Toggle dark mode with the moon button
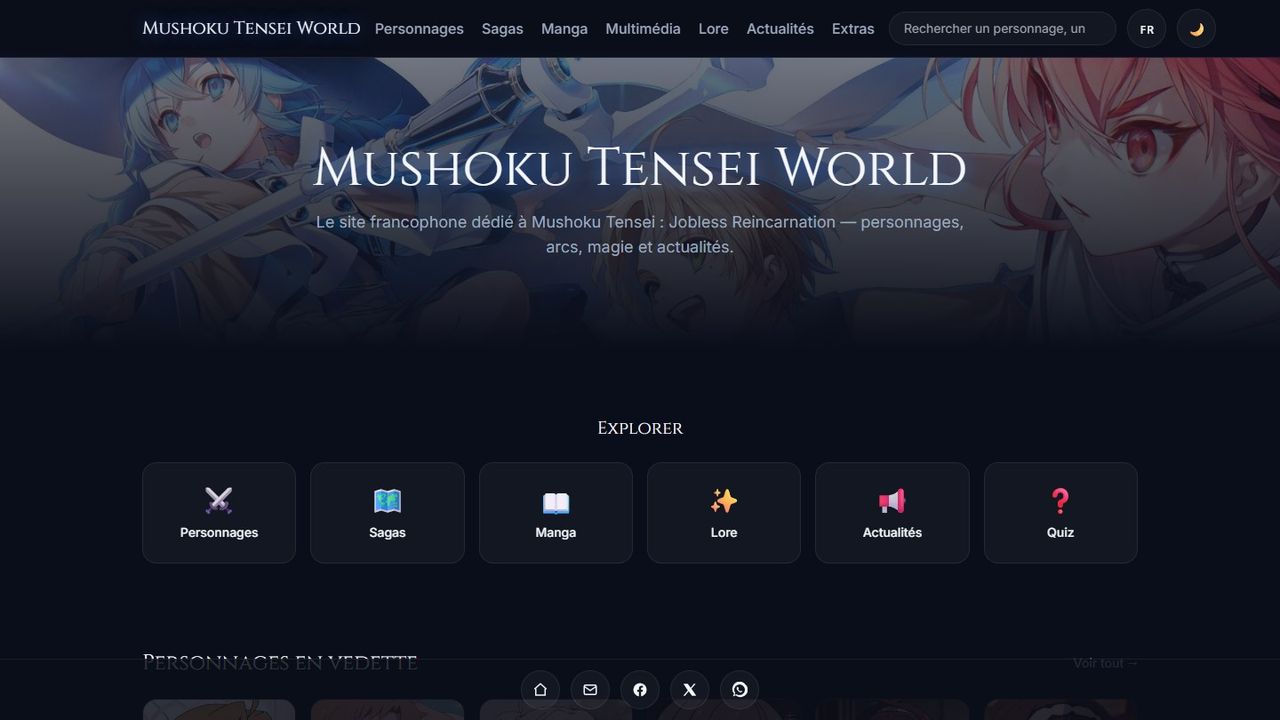 [1196, 29]
